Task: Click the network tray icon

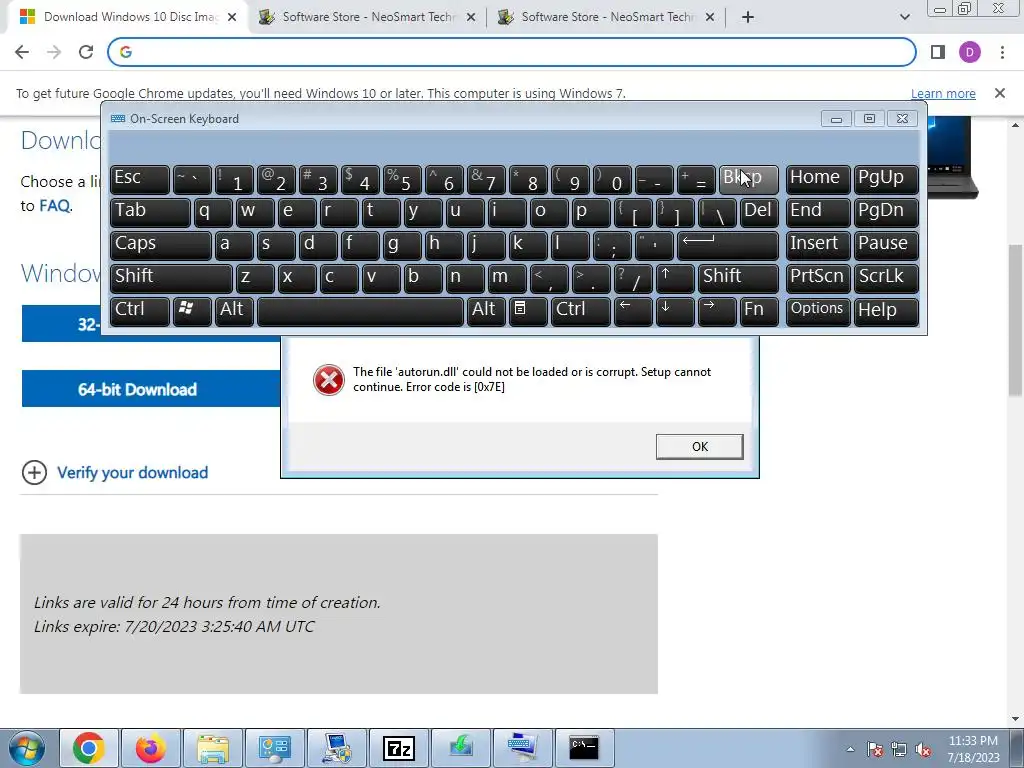Action: 899,749
